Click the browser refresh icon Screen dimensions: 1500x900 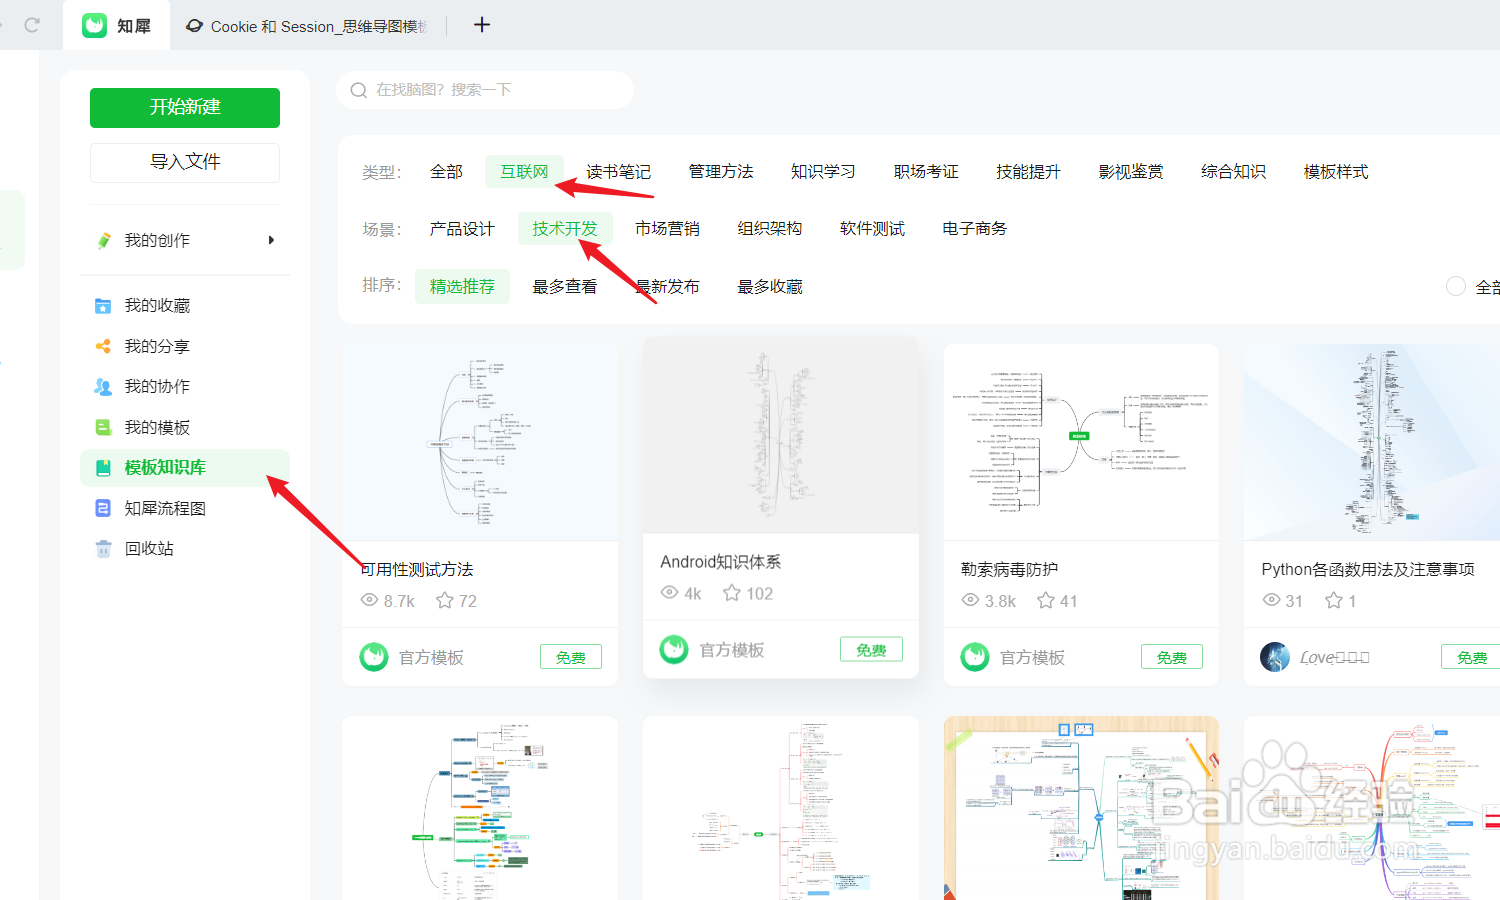click(x=30, y=27)
